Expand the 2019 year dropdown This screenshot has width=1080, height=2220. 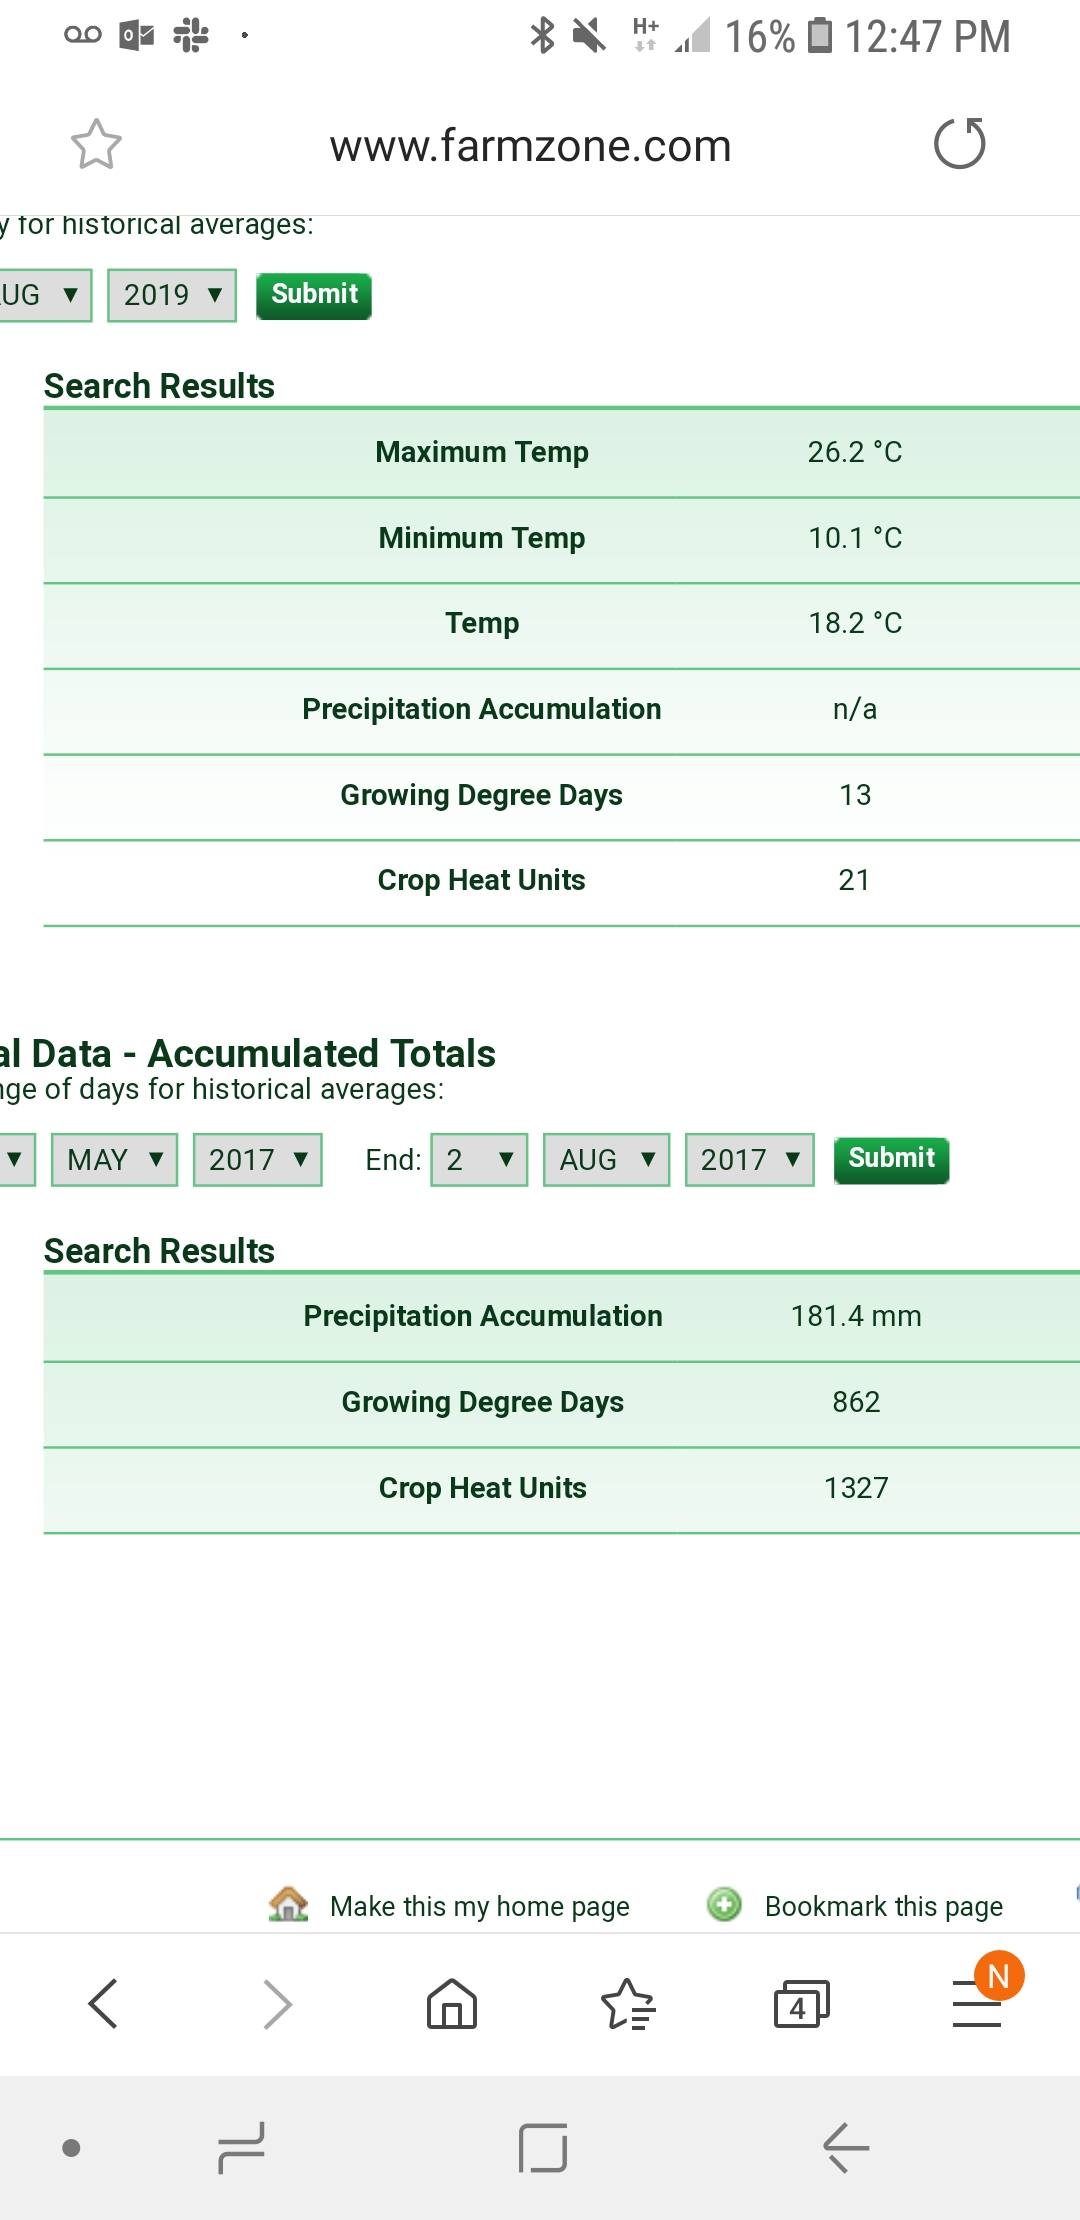click(172, 295)
